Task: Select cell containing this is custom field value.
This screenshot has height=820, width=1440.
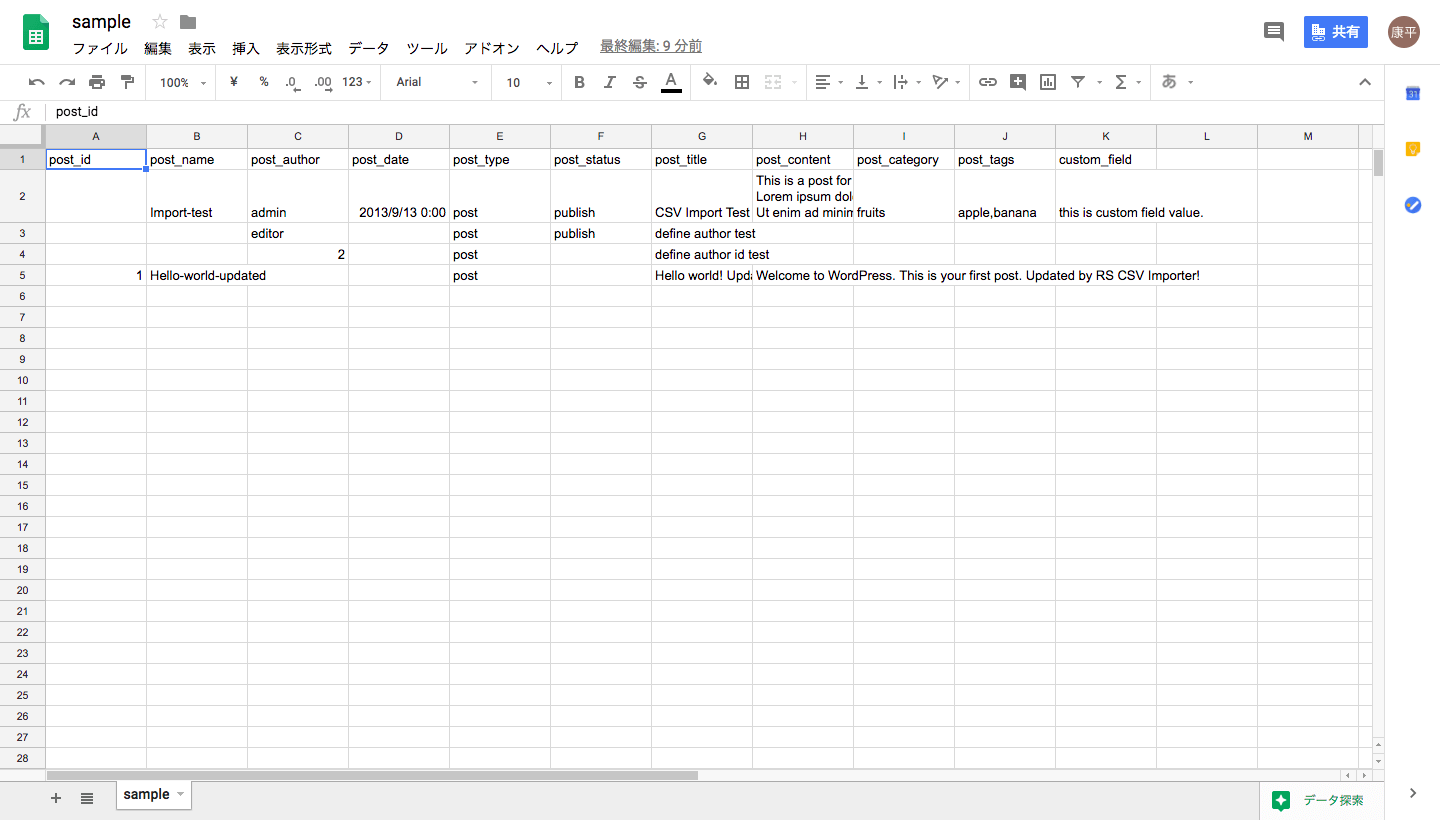Action: [x=1106, y=196]
